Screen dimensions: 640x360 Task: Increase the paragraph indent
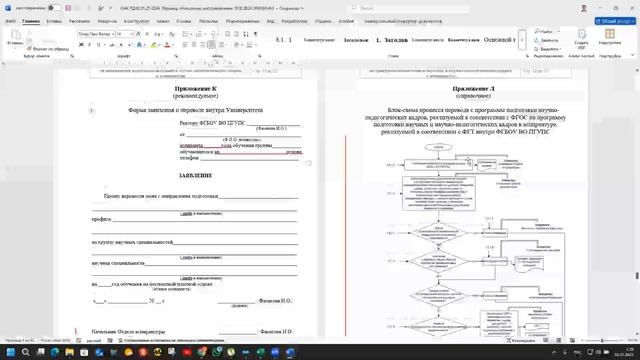[x=236, y=34]
